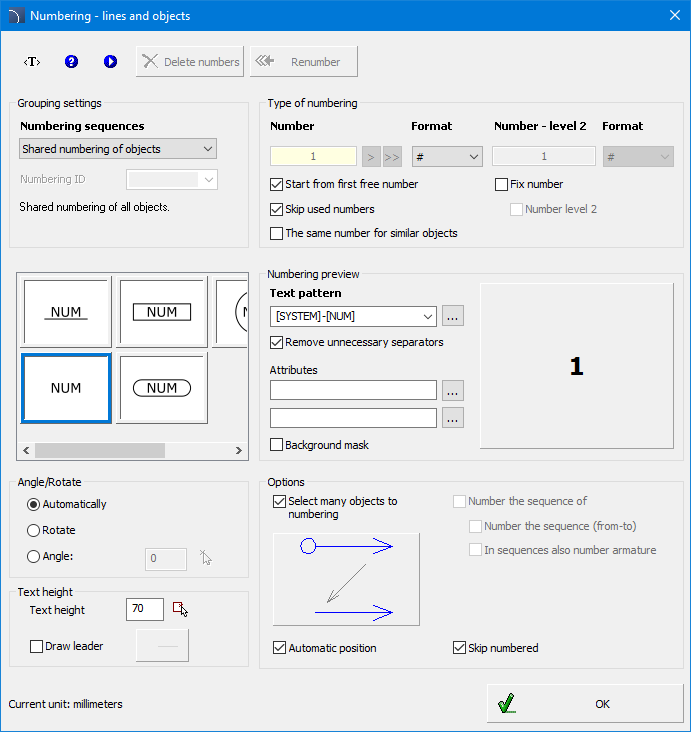The image size is (691, 732).
Task: Click the numbering direction diagram button
Action: pyautogui.click(x=346, y=579)
